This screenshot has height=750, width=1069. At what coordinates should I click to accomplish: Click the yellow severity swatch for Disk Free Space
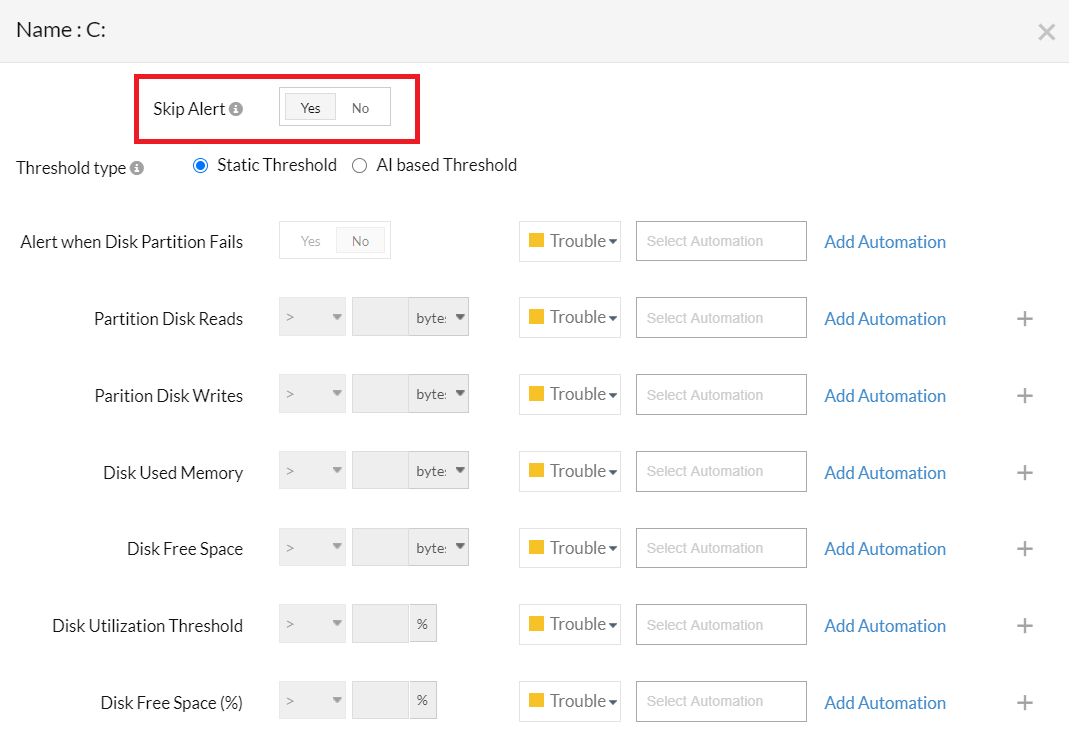[x=536, y=548]
